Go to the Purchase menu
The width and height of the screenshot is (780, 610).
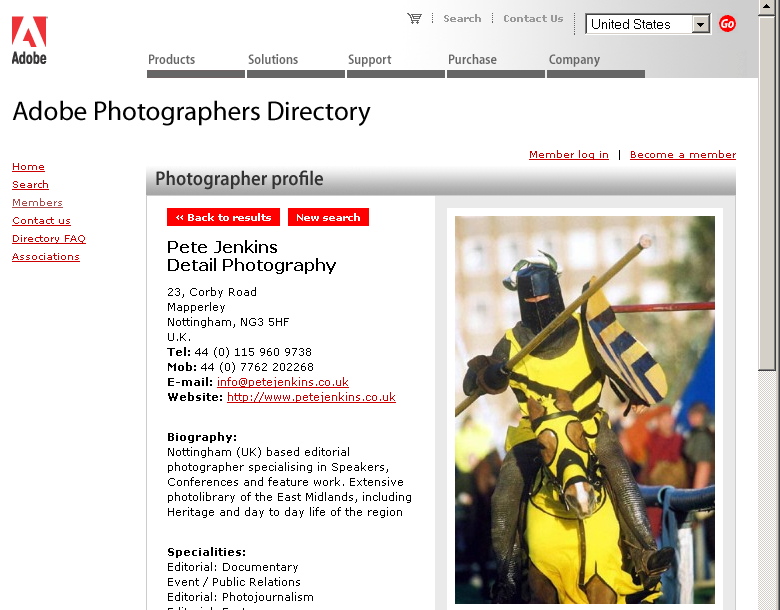pyautogui.click(x=472, y=60)
